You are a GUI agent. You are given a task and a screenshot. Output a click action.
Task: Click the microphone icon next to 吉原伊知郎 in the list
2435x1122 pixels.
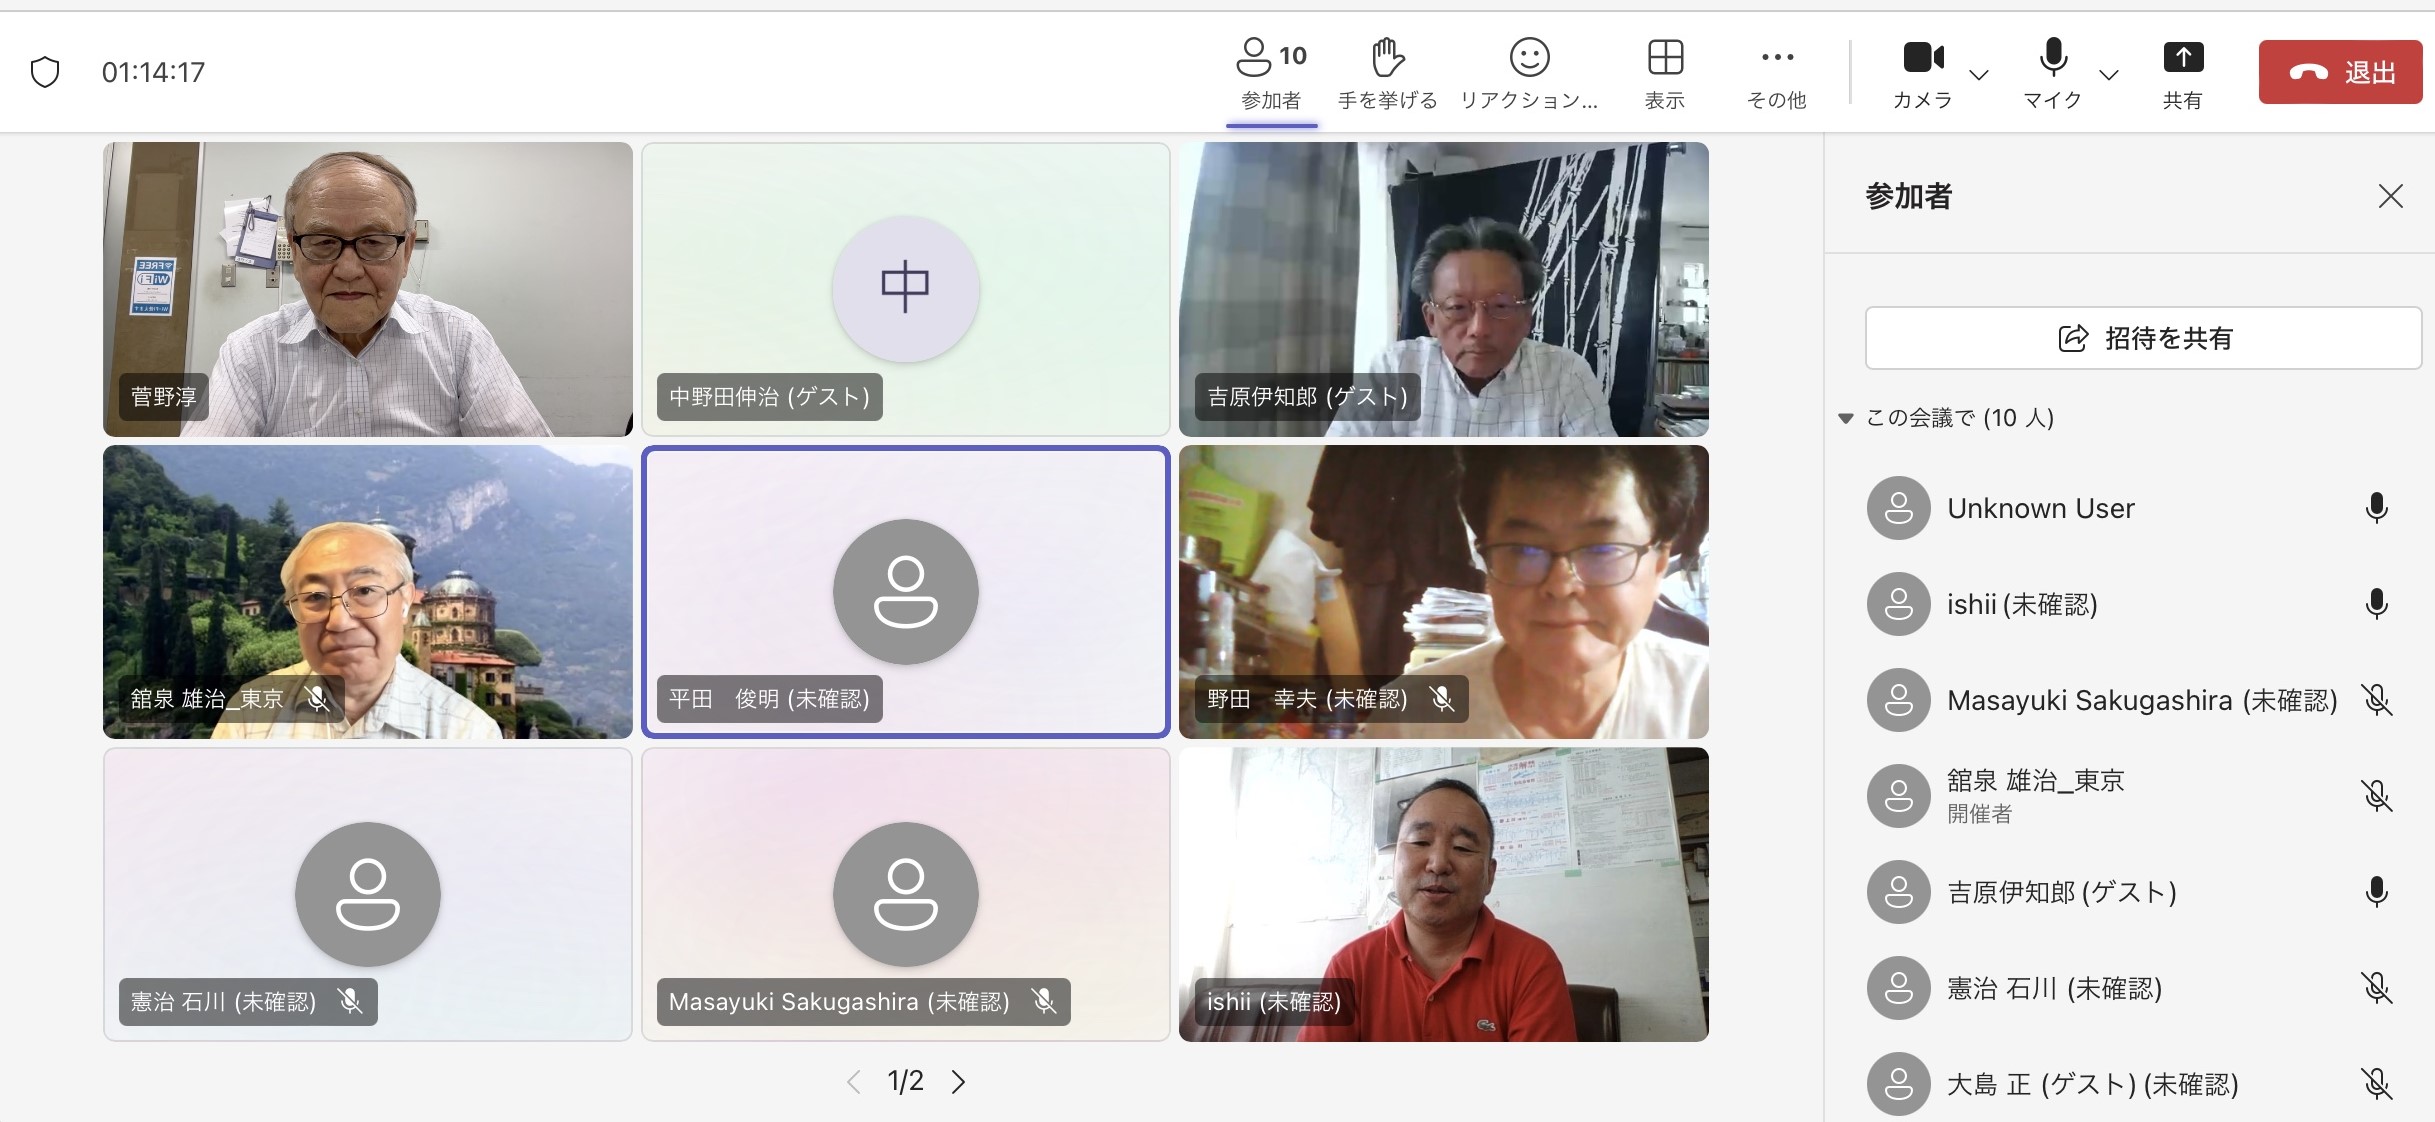click(2377, 892)
